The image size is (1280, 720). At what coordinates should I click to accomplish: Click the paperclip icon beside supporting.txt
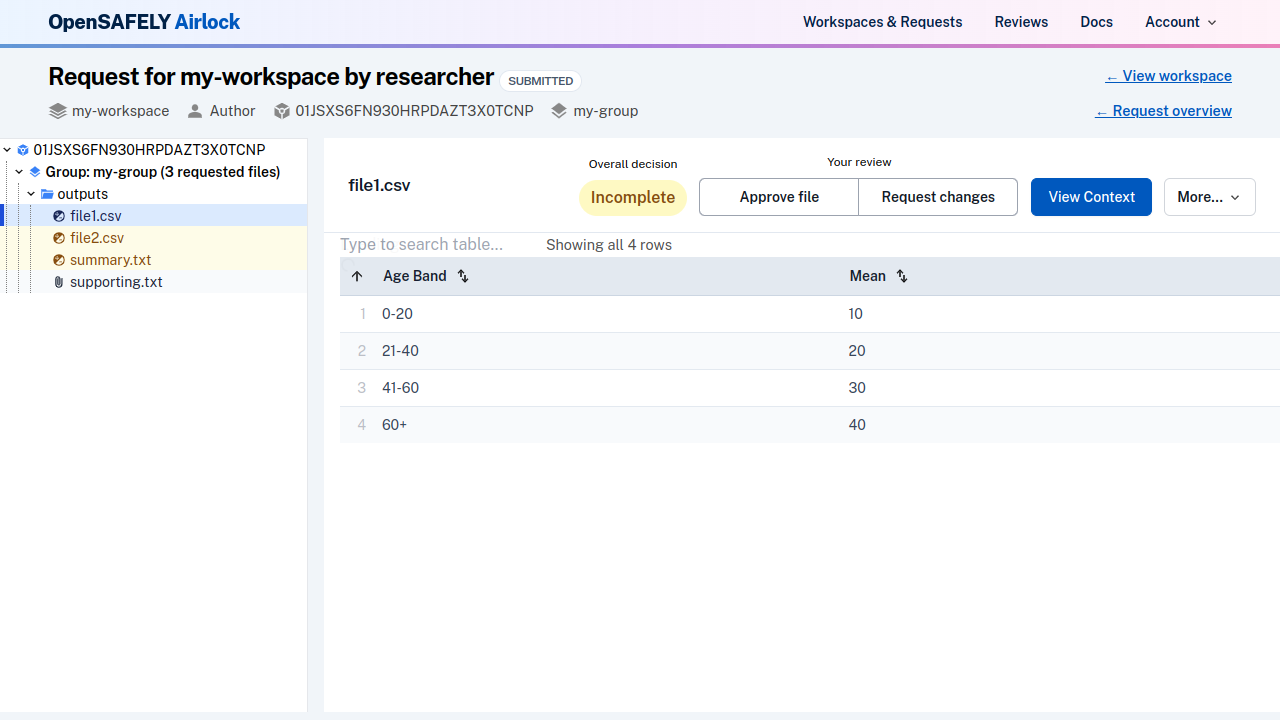(58, 282)
